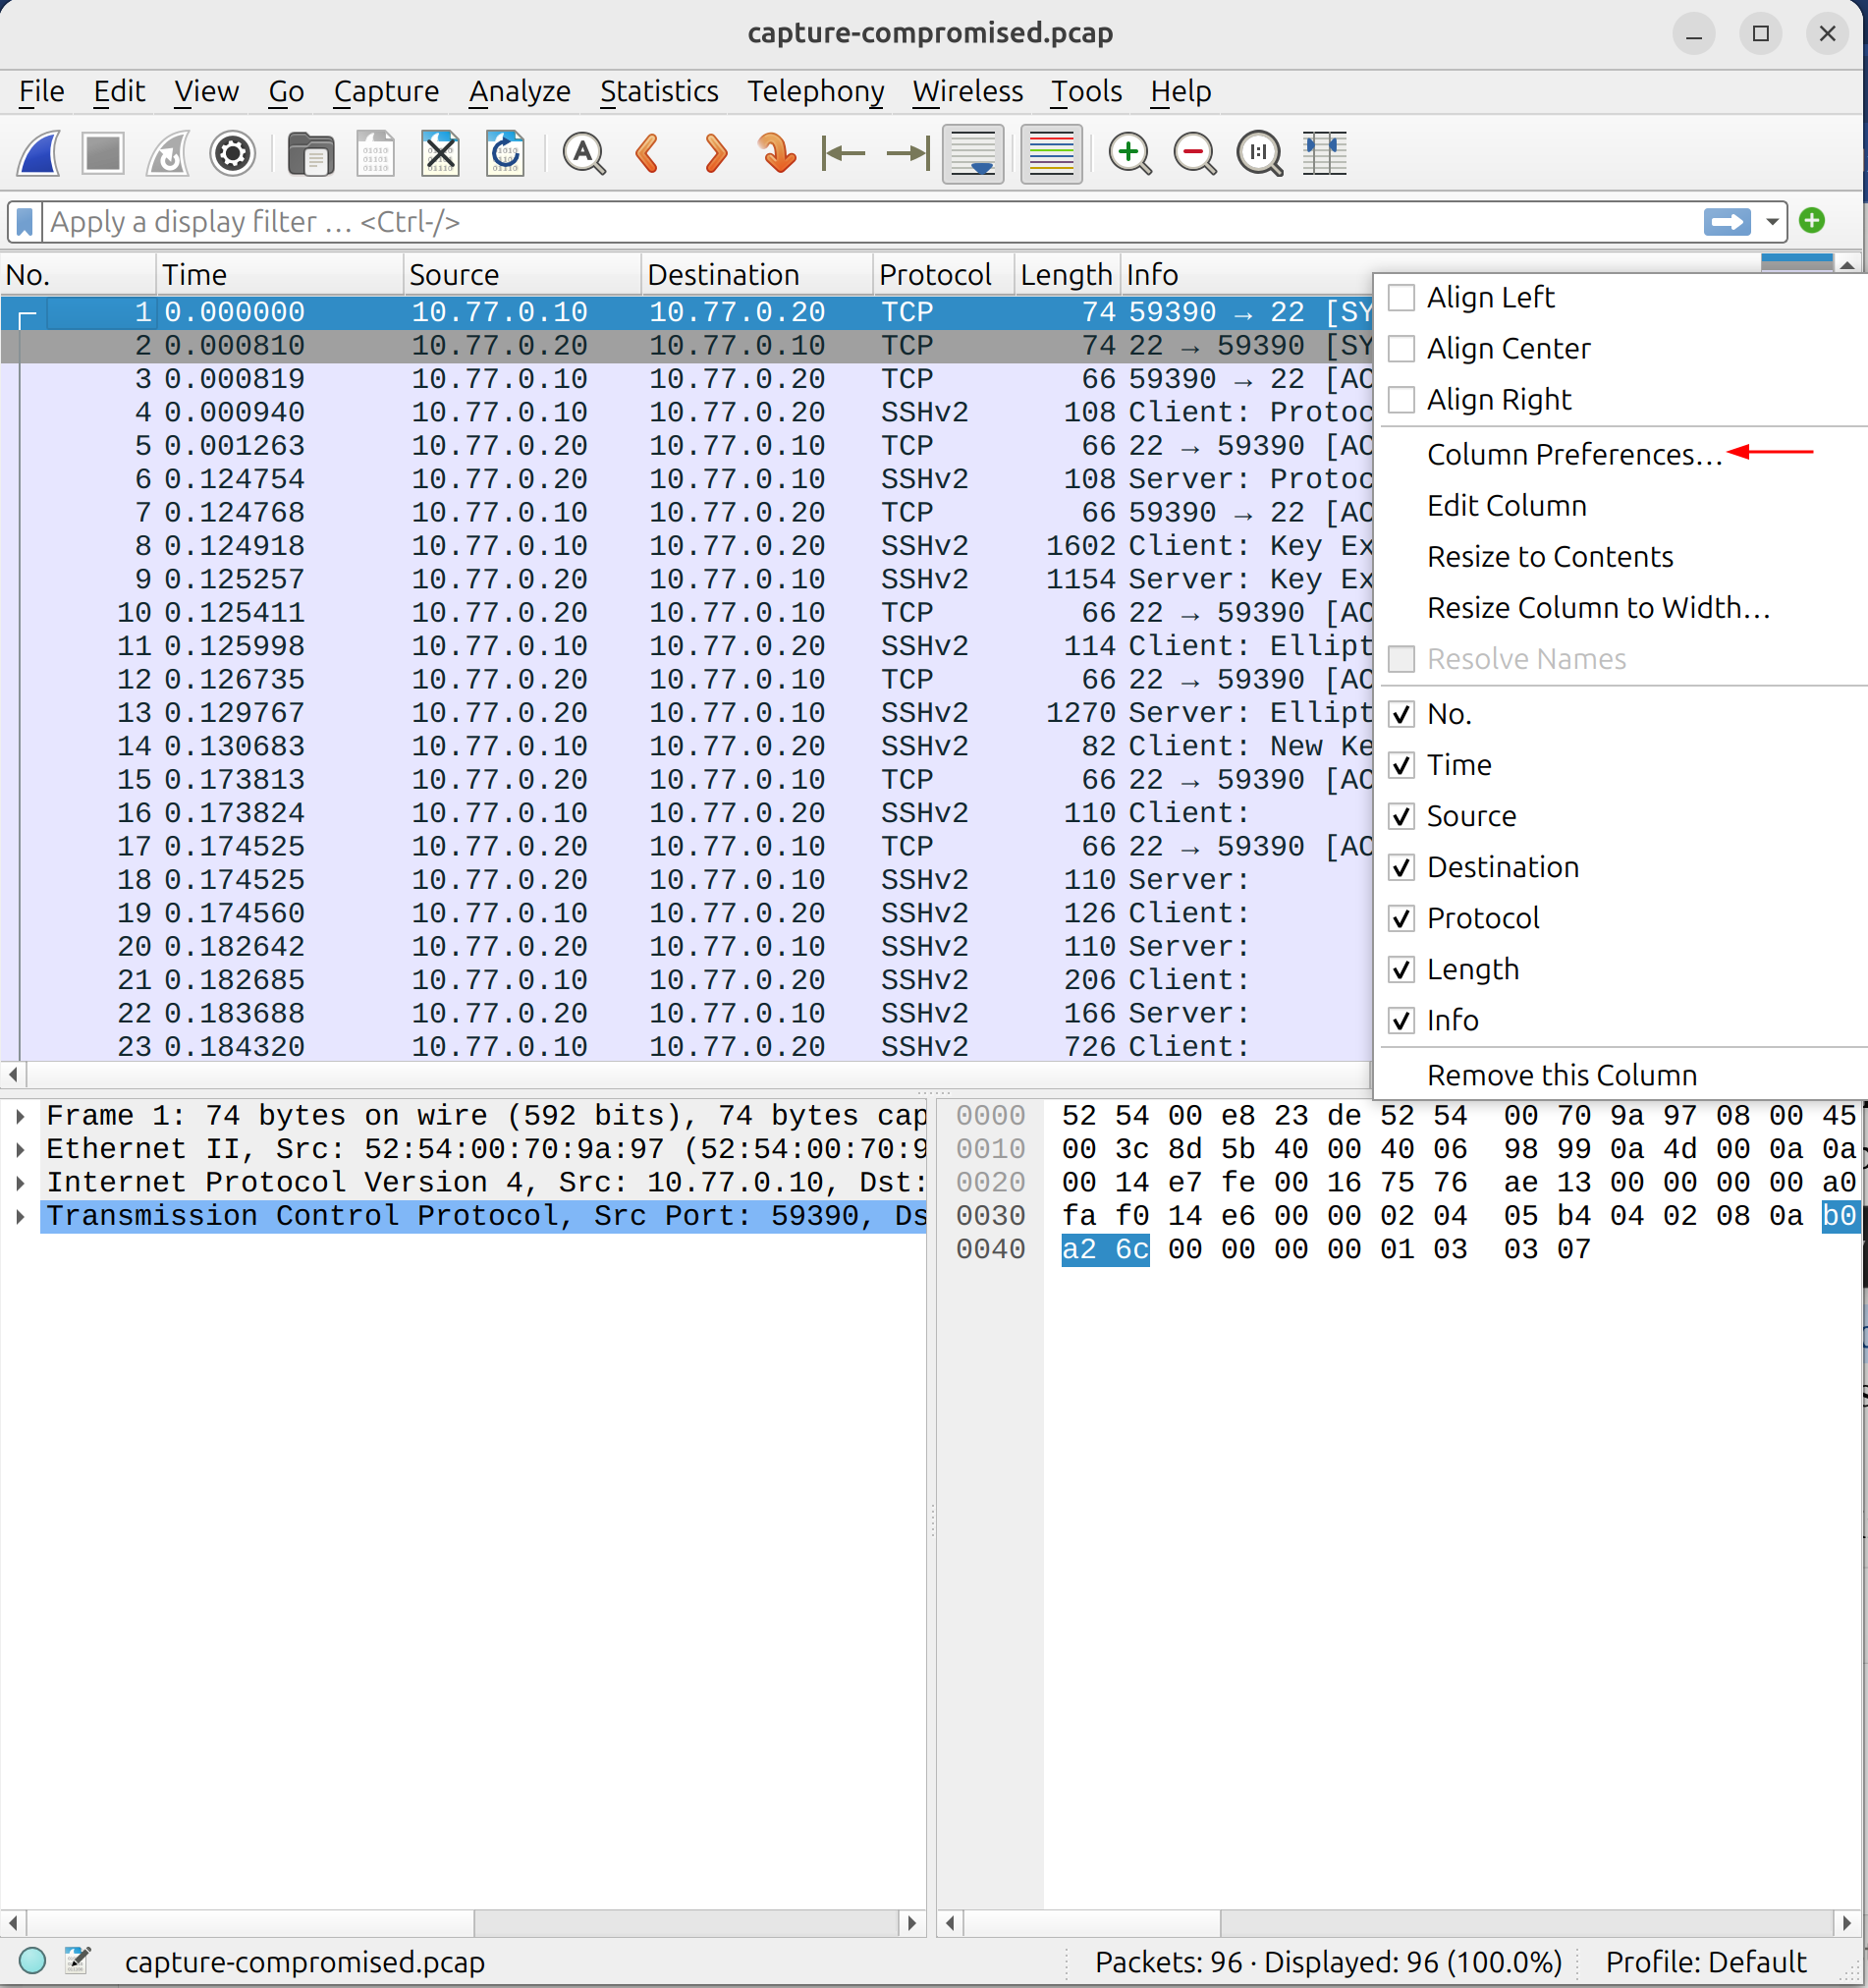Open Column Preferences menu entry

point(1574,454)
